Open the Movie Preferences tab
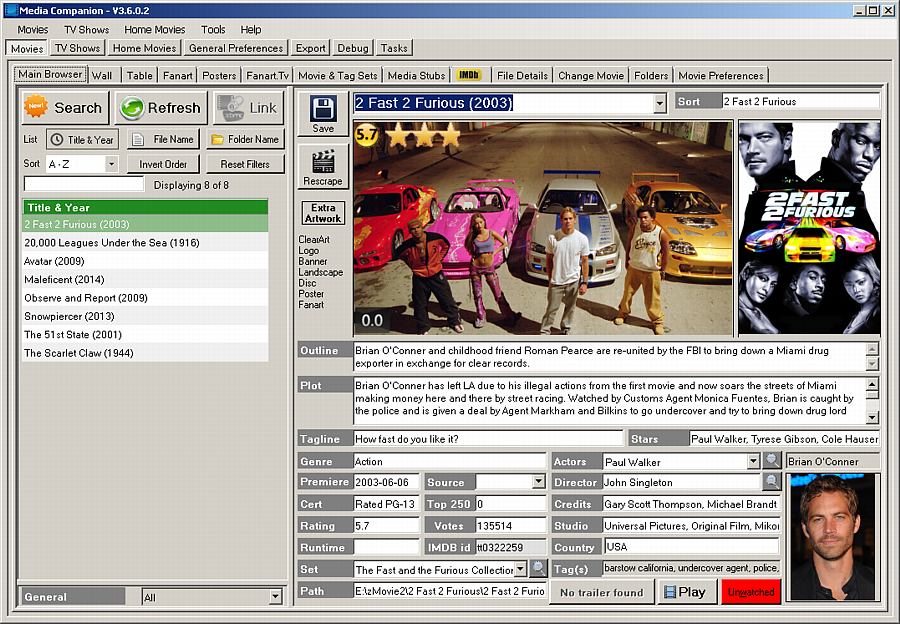 pos(721,75)
